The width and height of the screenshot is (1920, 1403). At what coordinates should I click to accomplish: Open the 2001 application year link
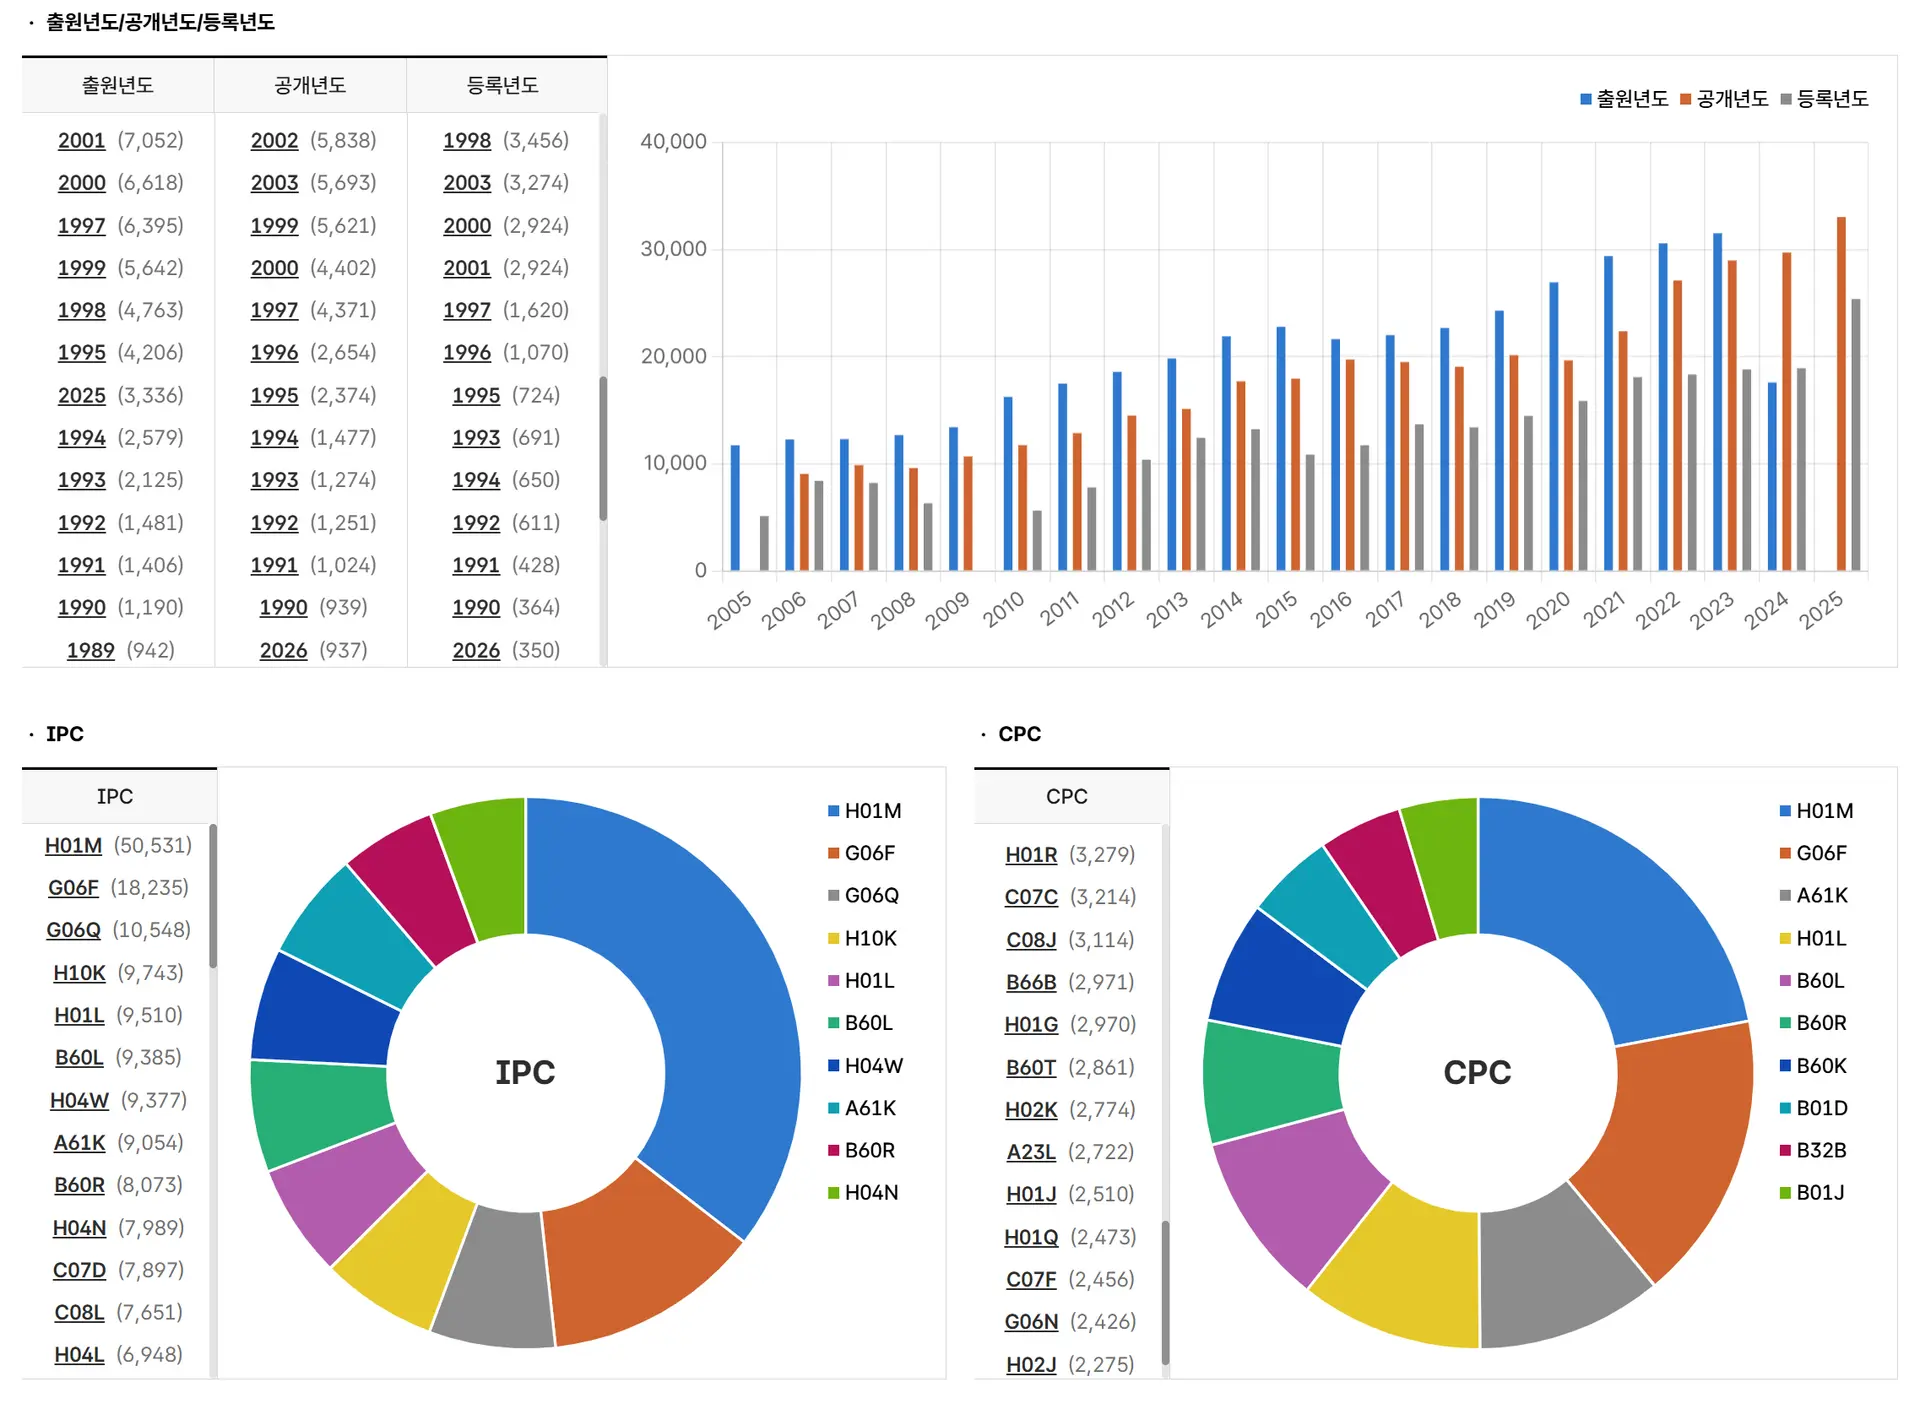click(x=81, y=141)
